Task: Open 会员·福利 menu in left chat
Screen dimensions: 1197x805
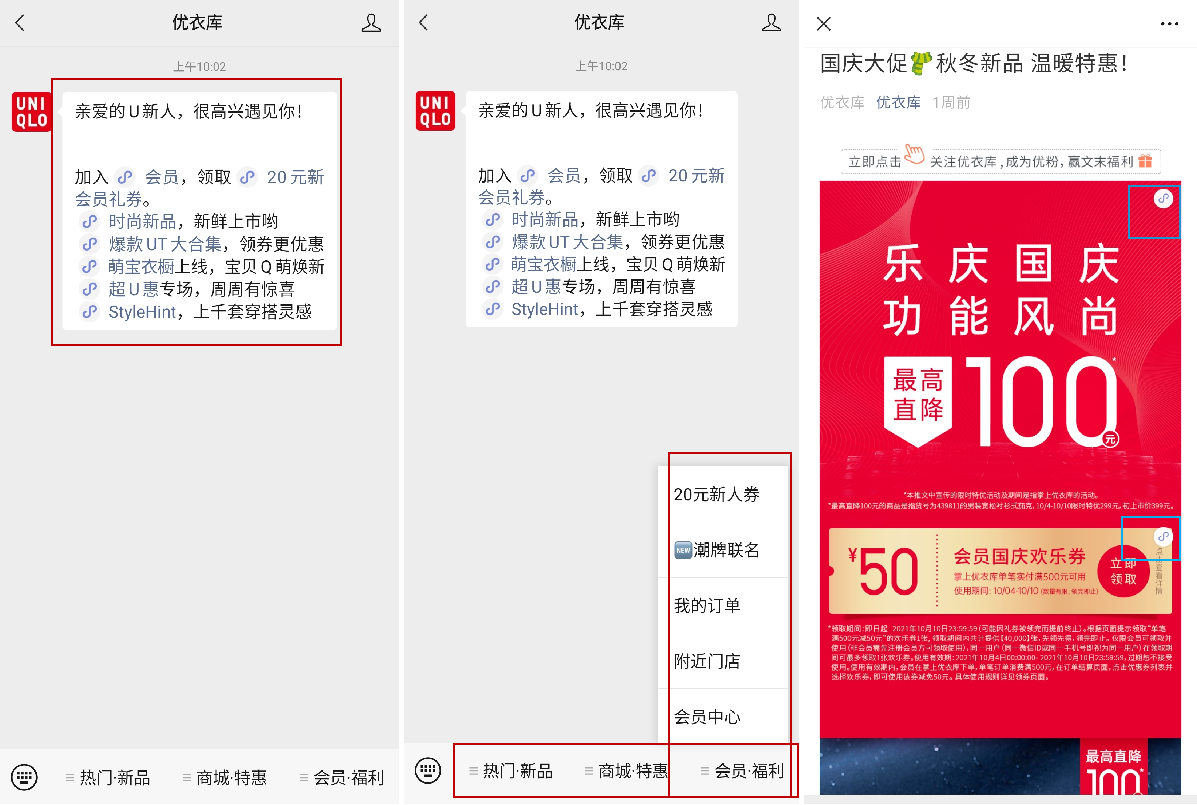Action: (x=341, y=778)
